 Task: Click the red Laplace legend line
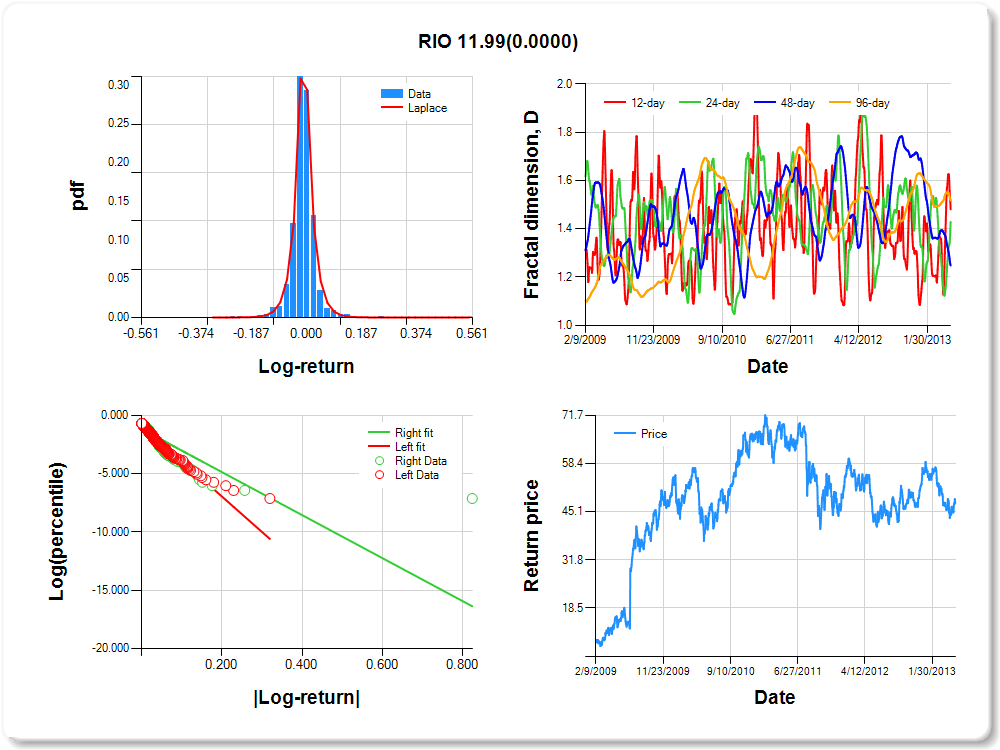[392, 108]
